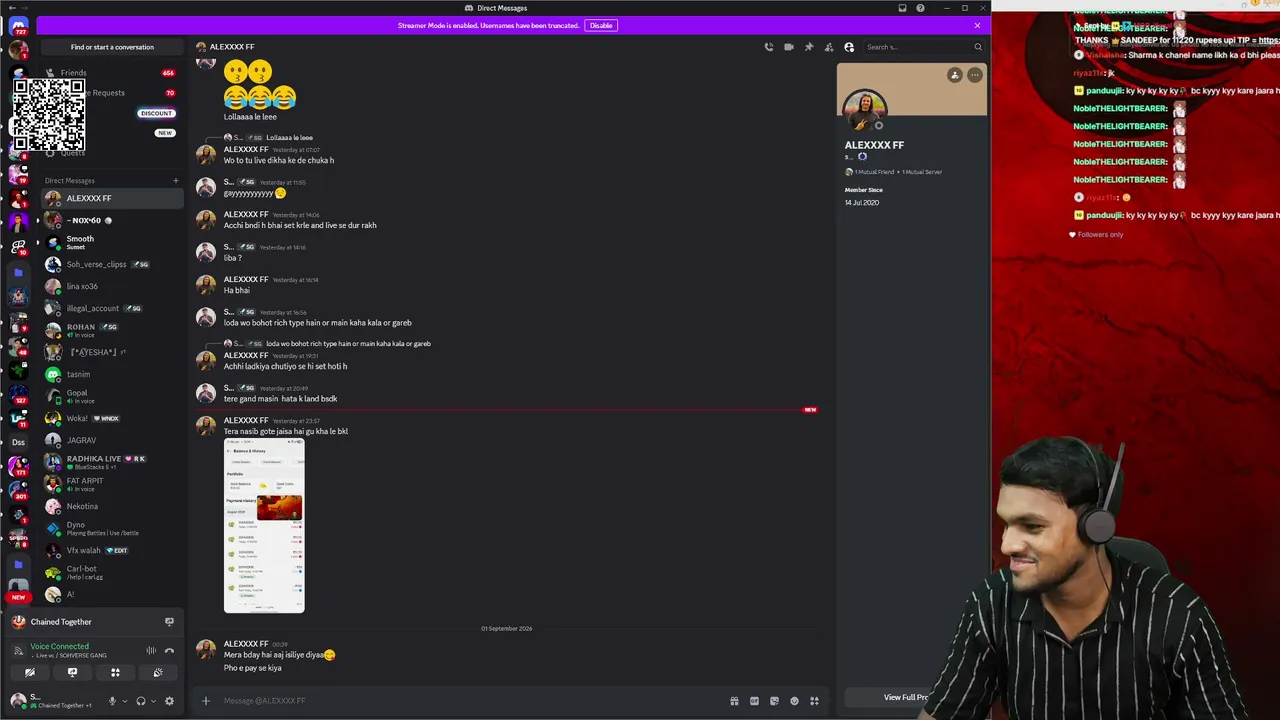This screenshot has width=1280, height=720.
Task: Open the profile panel more options menu
Action: point(975,75)
